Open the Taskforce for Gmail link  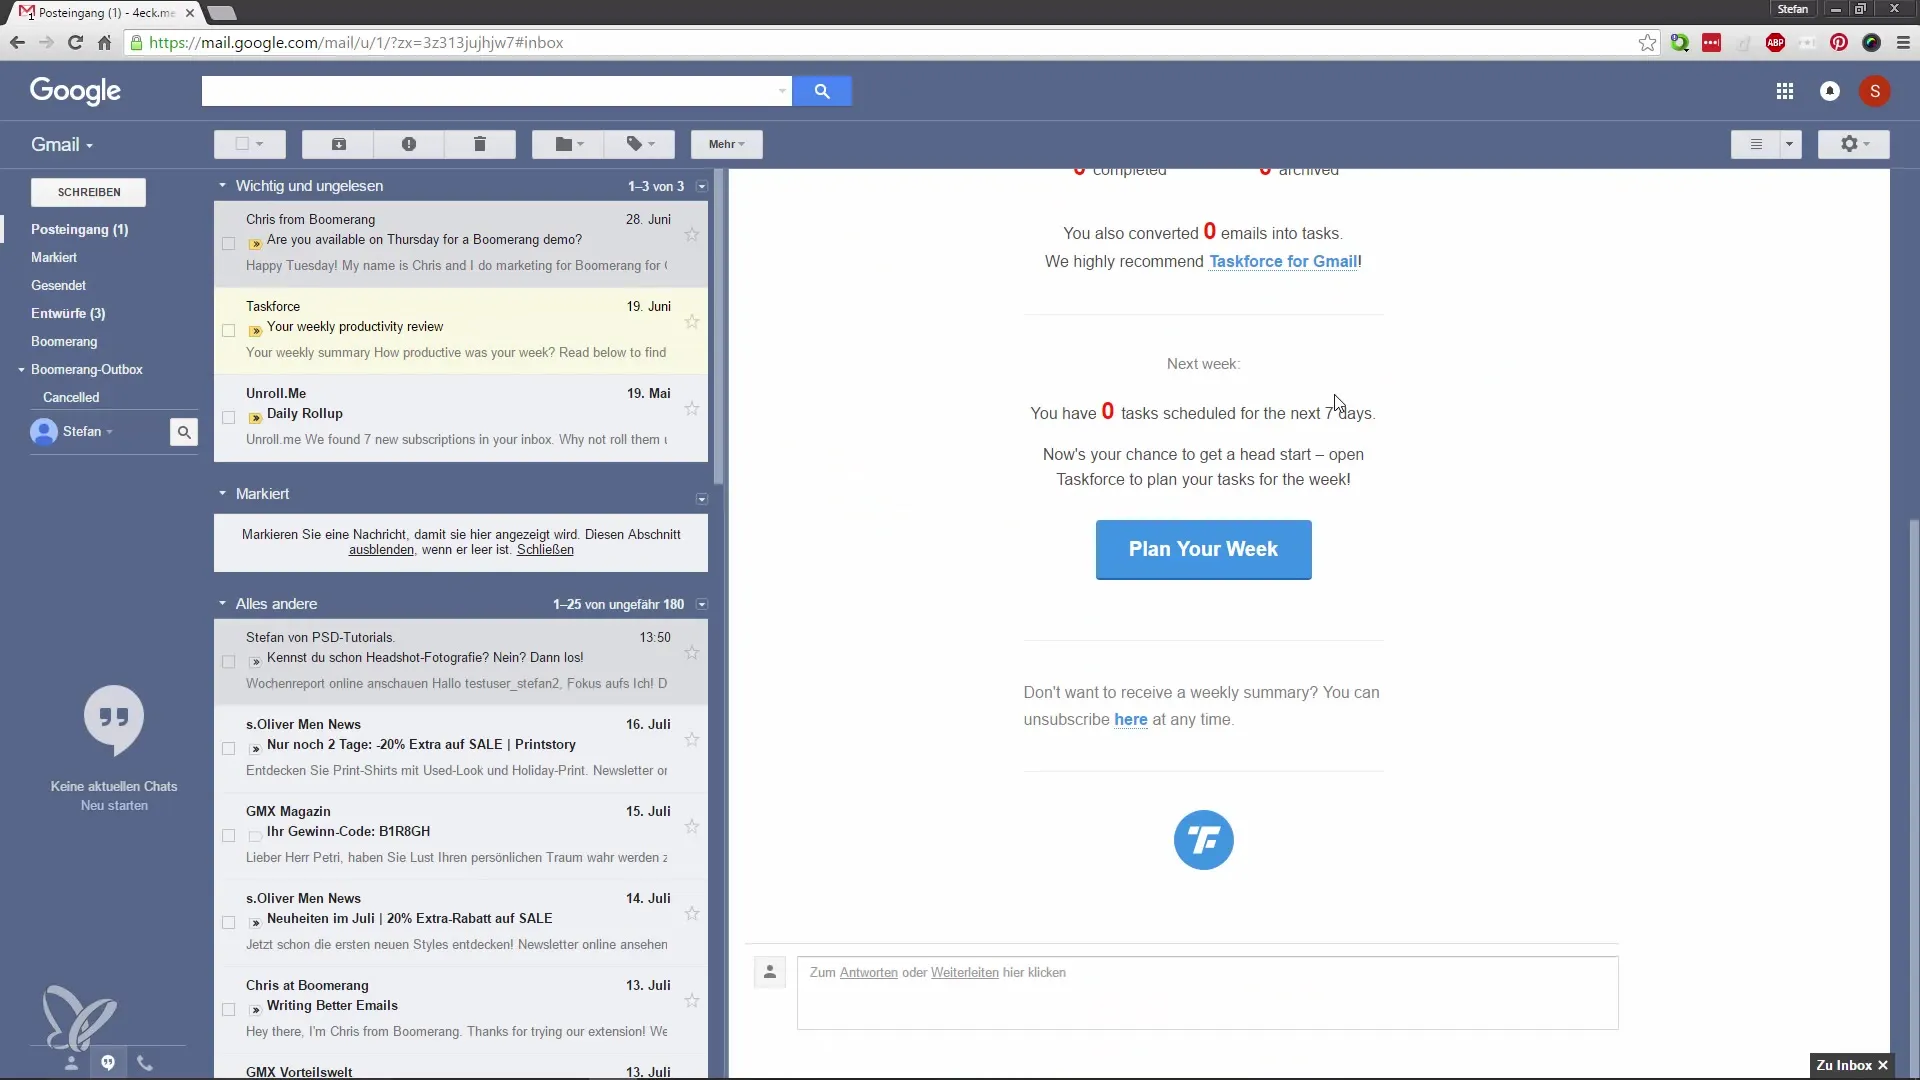[1283, 261]
